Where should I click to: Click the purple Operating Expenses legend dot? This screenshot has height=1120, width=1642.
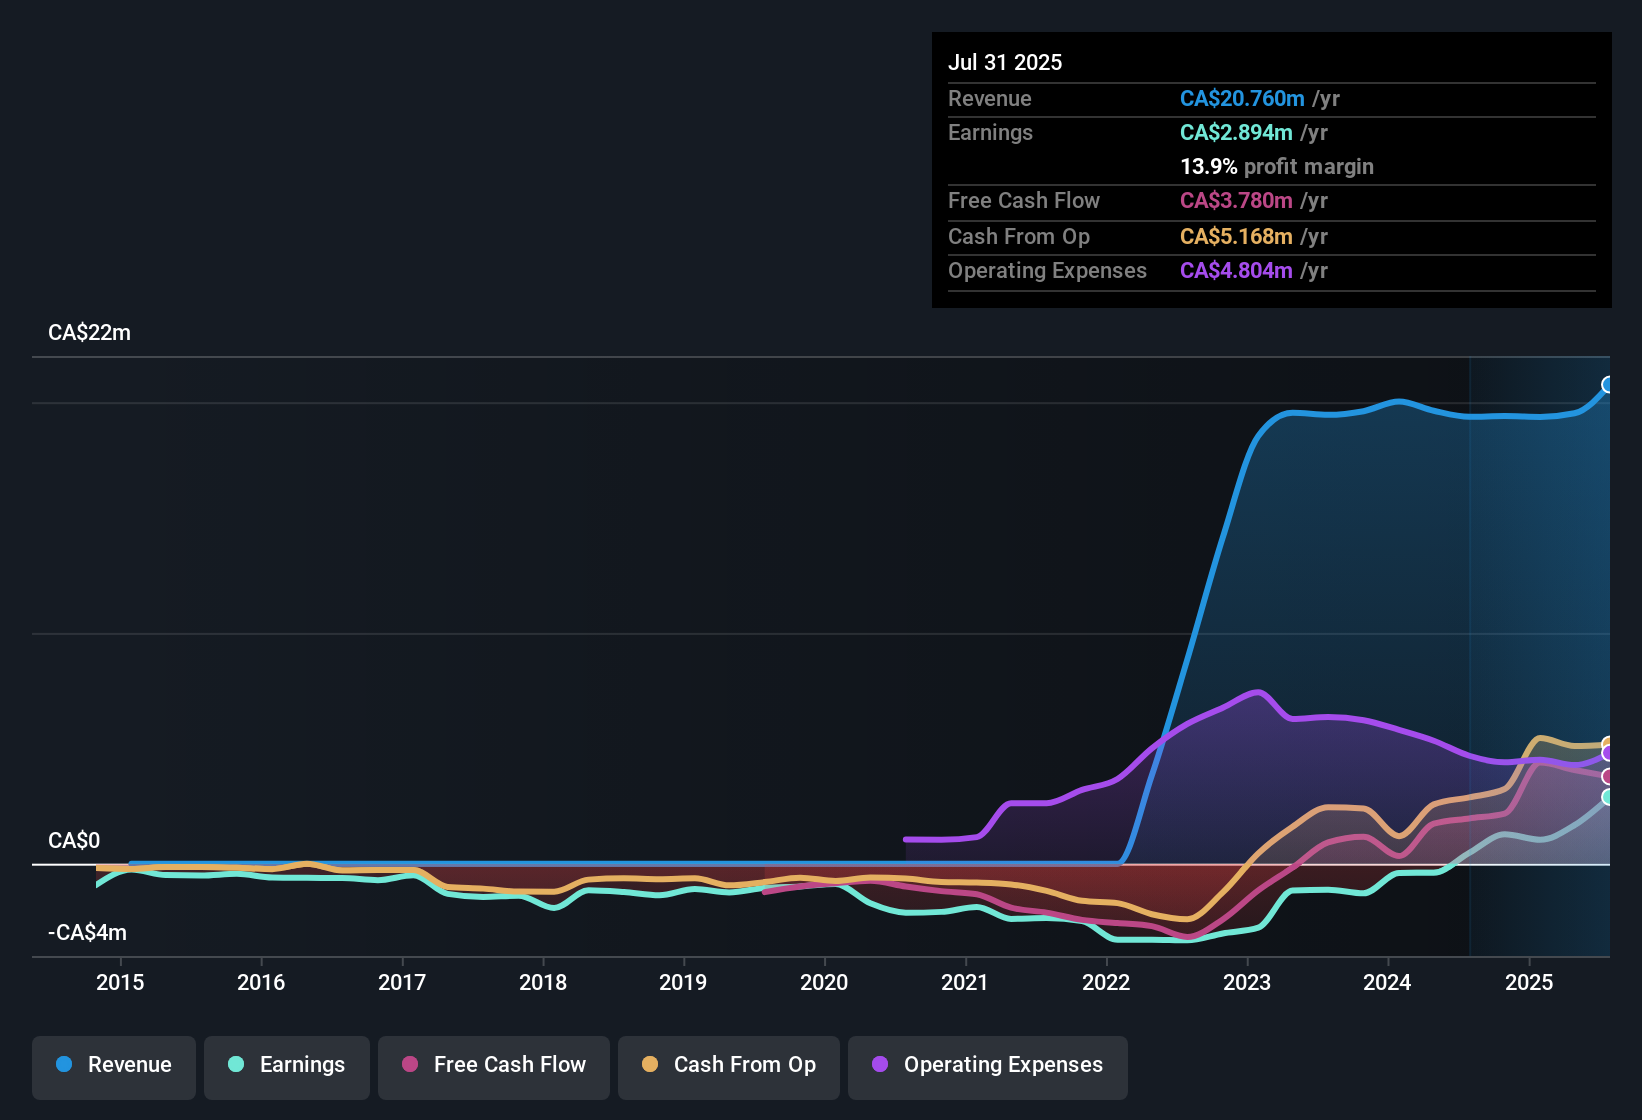[x=879, y=1065]
